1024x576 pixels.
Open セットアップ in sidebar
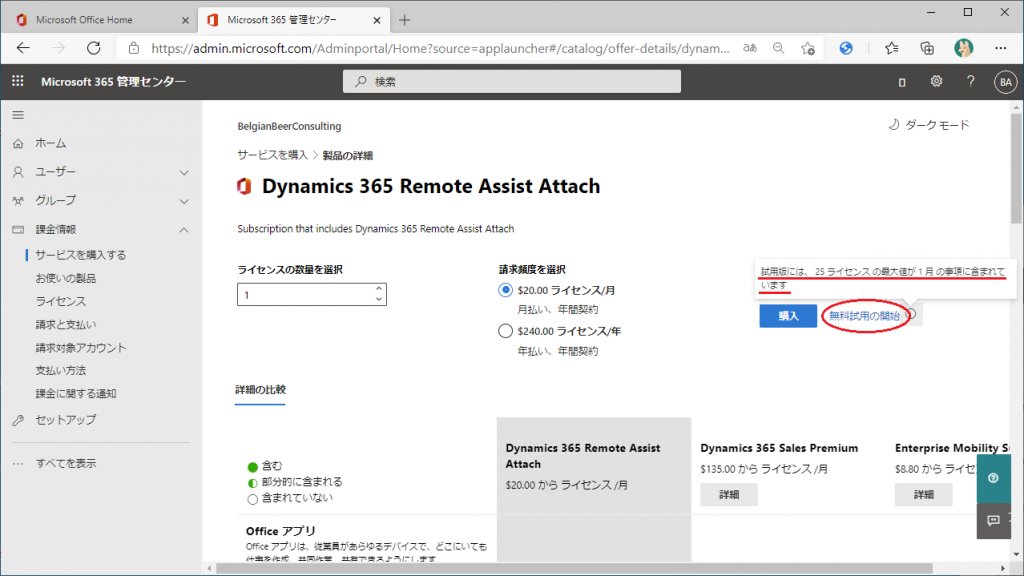[66, 420]
